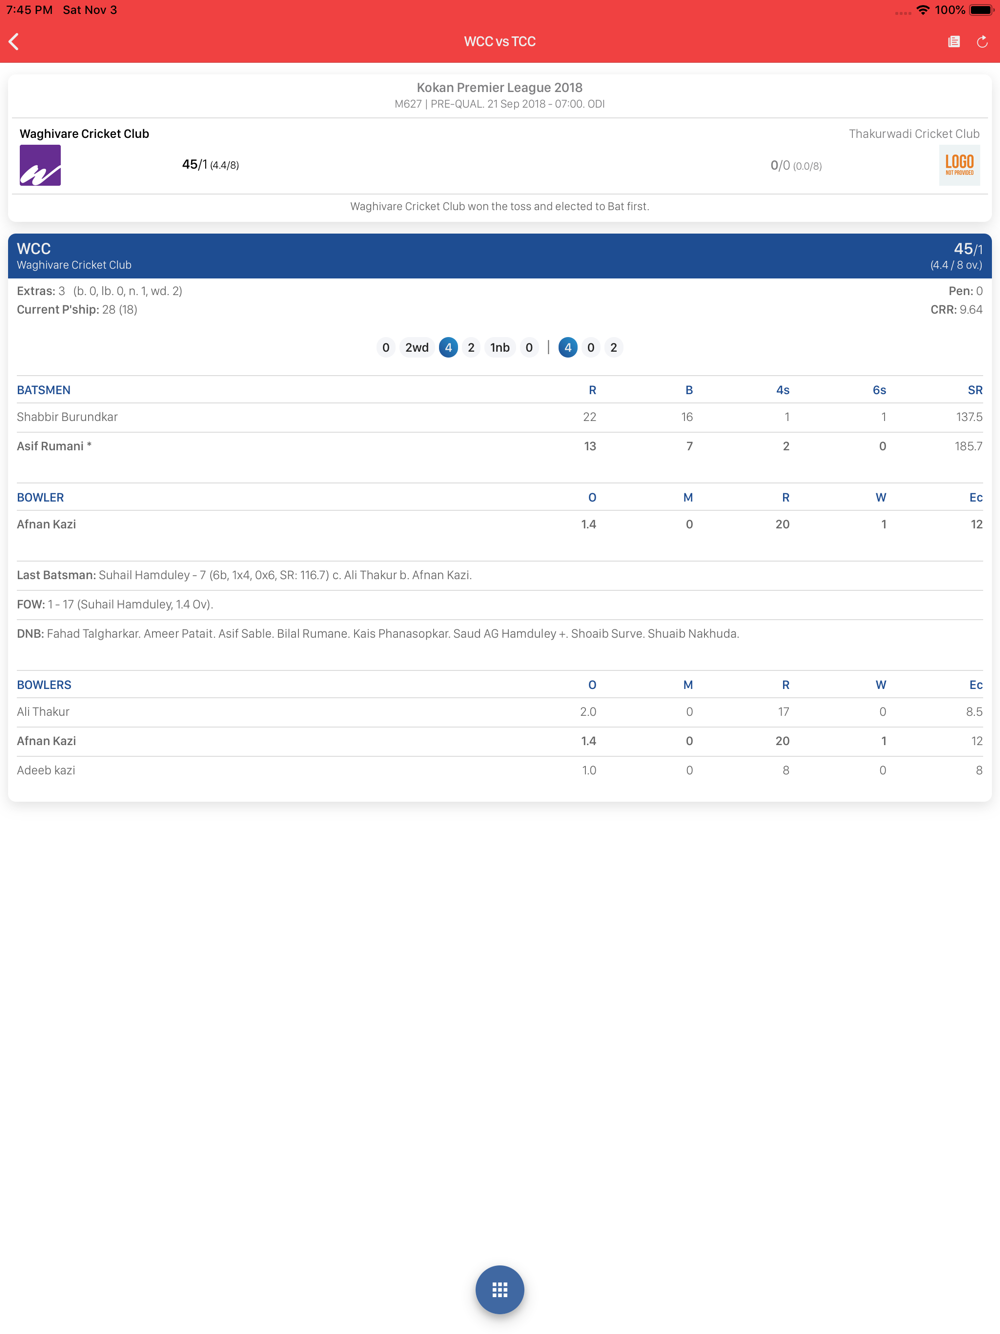Open the grid menu floating button

(500, 1289)
